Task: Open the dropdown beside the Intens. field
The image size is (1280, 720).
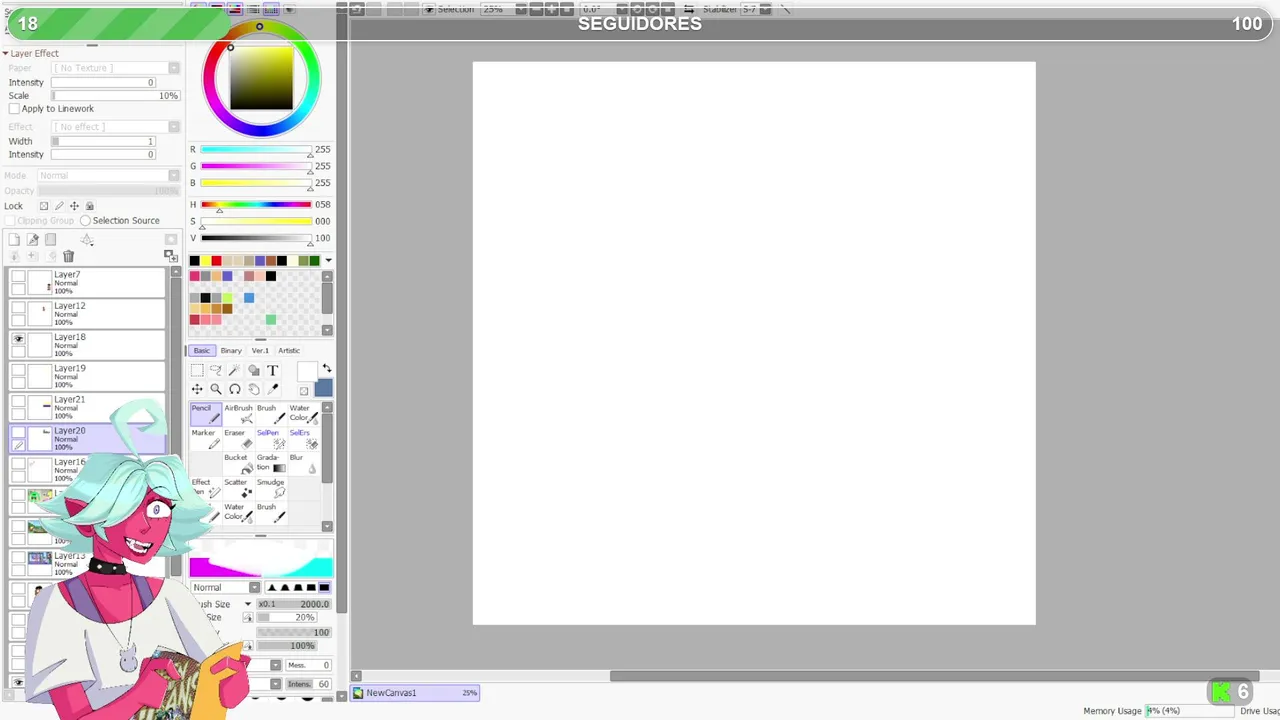Action: (275, 684)
